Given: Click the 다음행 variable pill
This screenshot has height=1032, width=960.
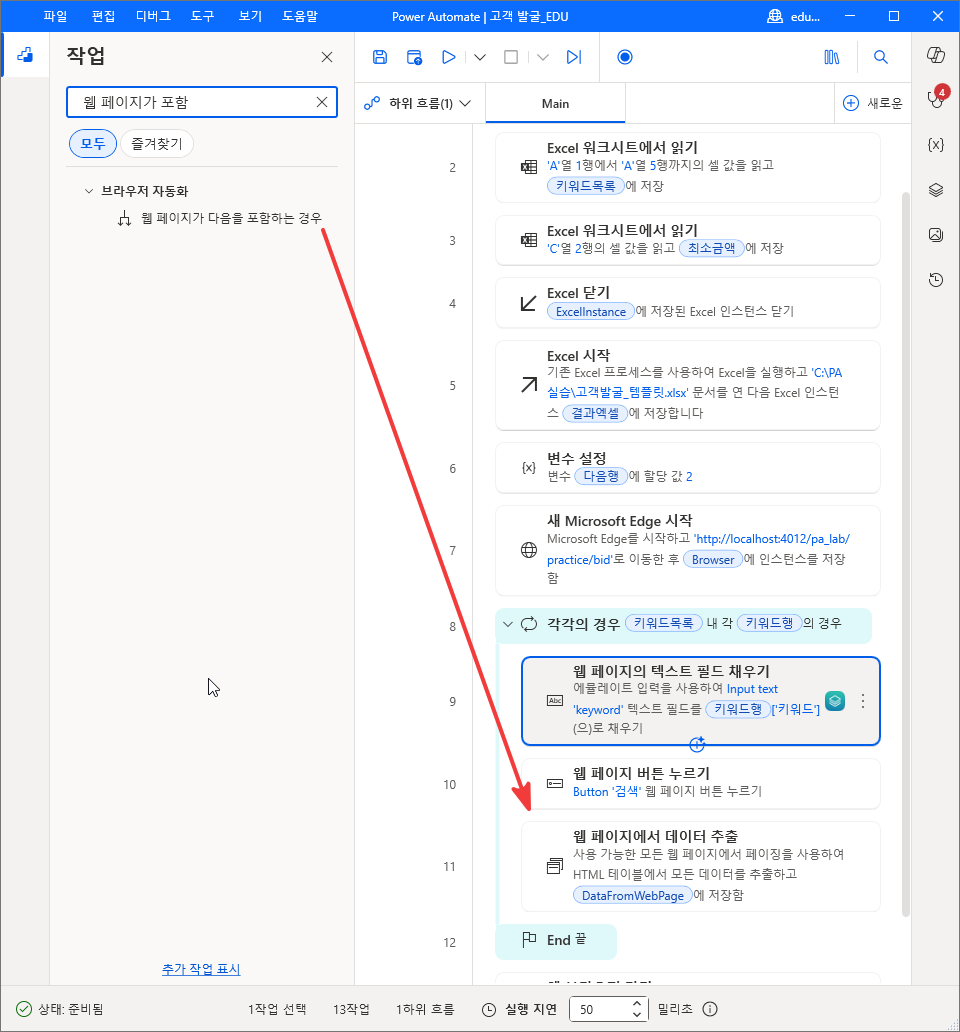Looking at the screenshot, I should (601, 476).
